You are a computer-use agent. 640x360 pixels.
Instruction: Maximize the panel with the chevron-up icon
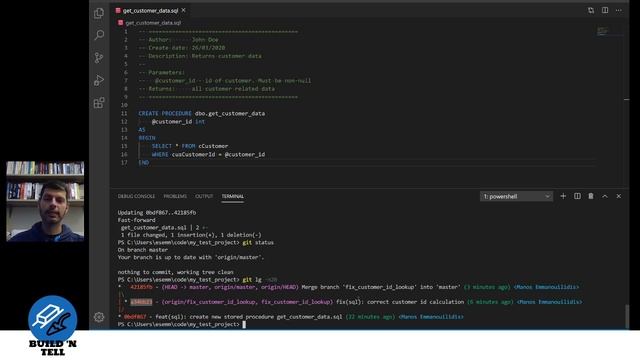tap(605, 196)
